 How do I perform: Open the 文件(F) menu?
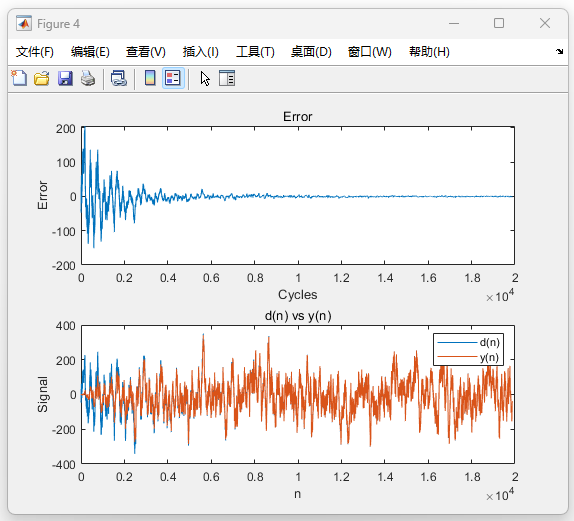click(35, 52)
